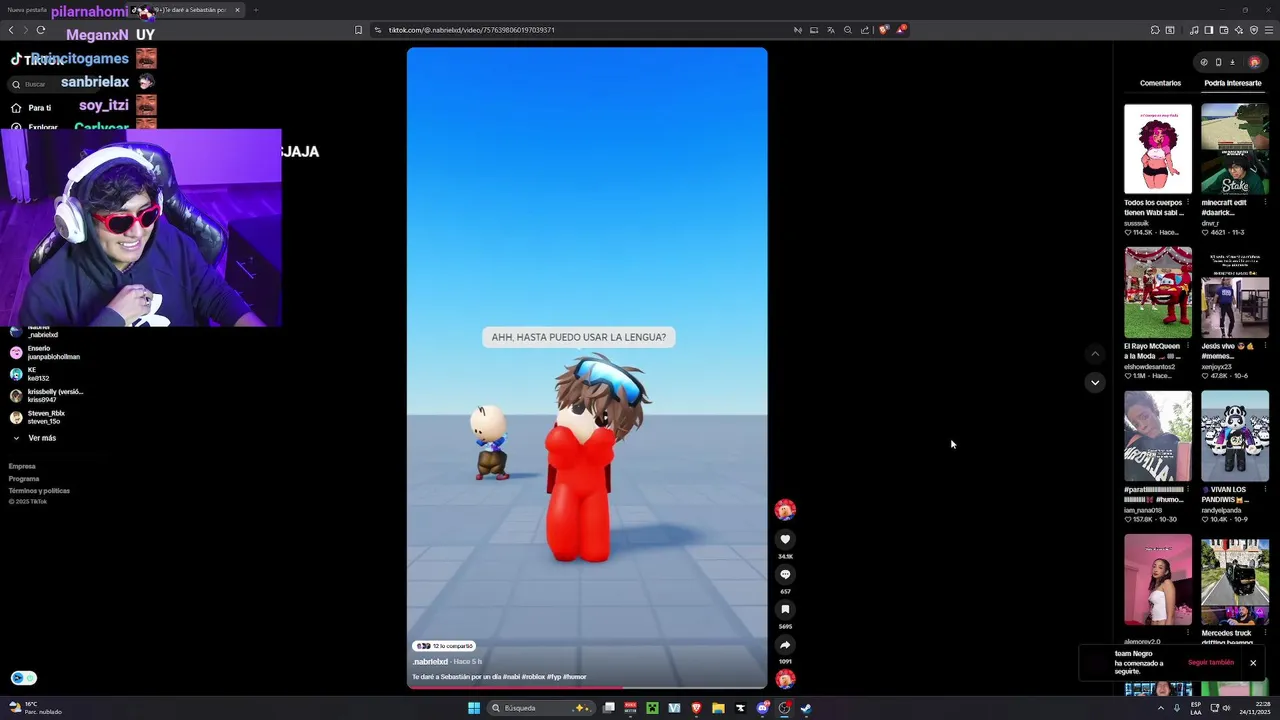Open File Explorer from taskbar
The image size is (1280, 720).
pyautogui.click(x=718, y=708)
